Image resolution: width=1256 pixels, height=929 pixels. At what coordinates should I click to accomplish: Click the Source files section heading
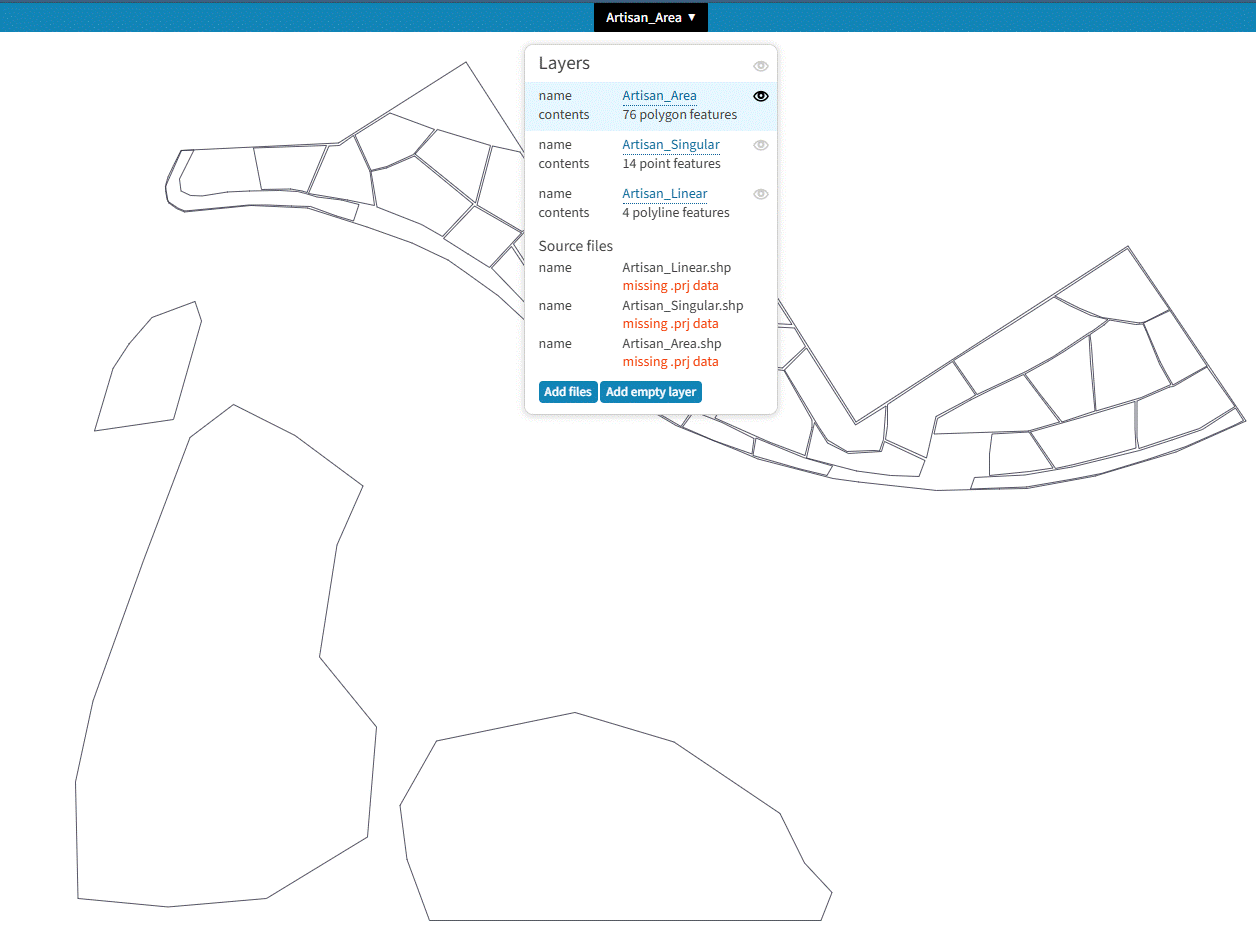pos(575,246)
